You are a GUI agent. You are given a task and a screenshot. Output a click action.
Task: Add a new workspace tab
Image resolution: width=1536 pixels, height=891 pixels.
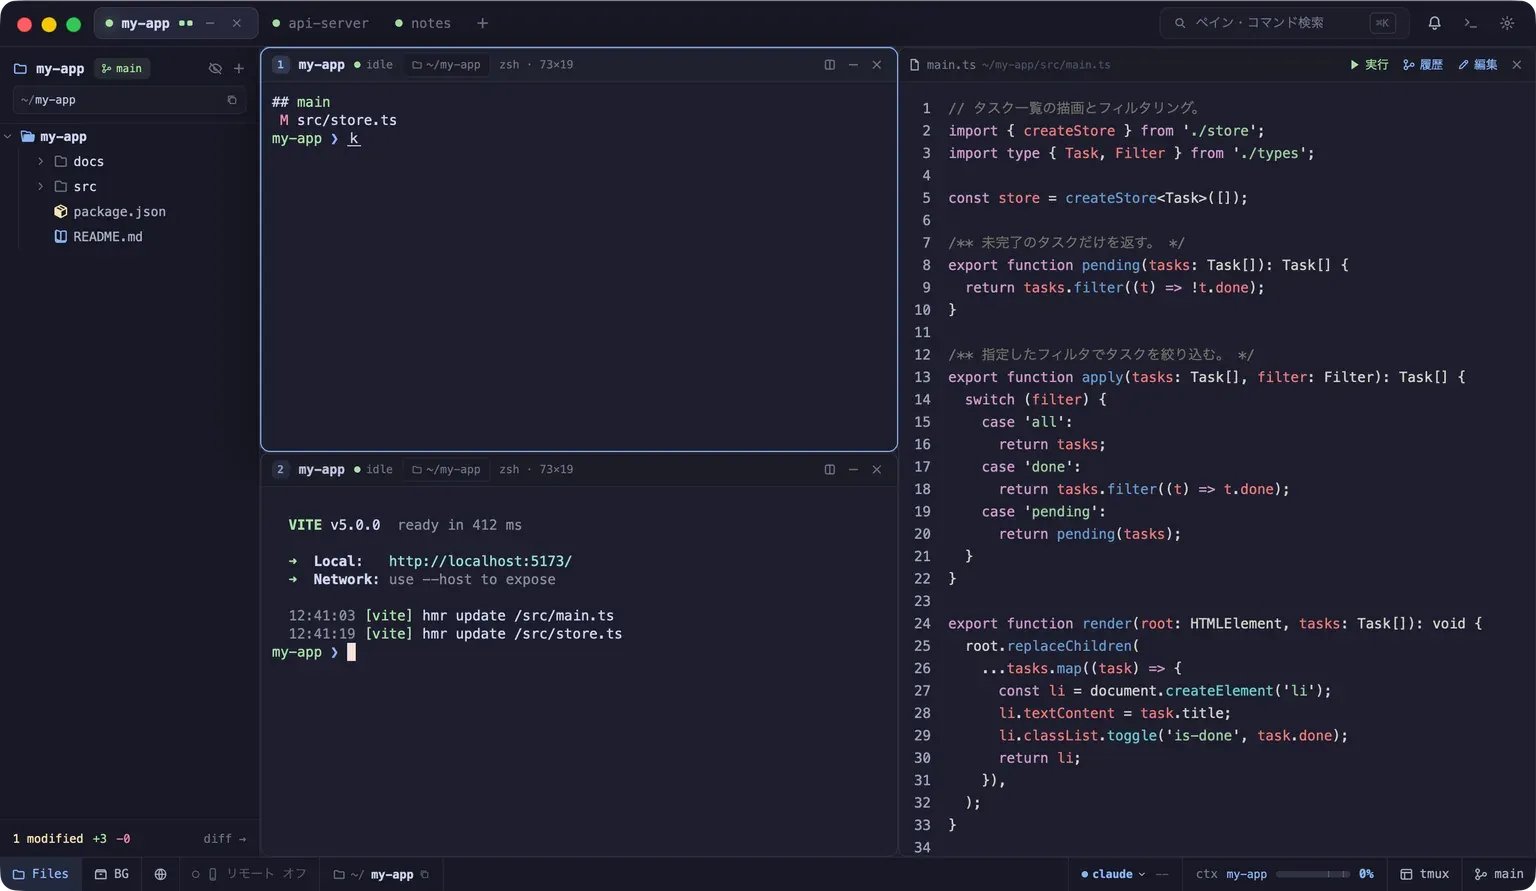[x=482, y=23]
